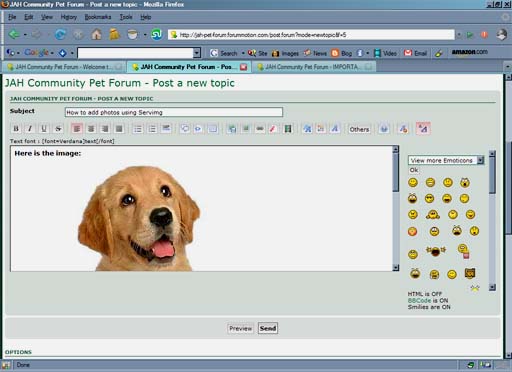Click the Google toolbar Blog button
The image size is (512, 372).
pos(342,53)
